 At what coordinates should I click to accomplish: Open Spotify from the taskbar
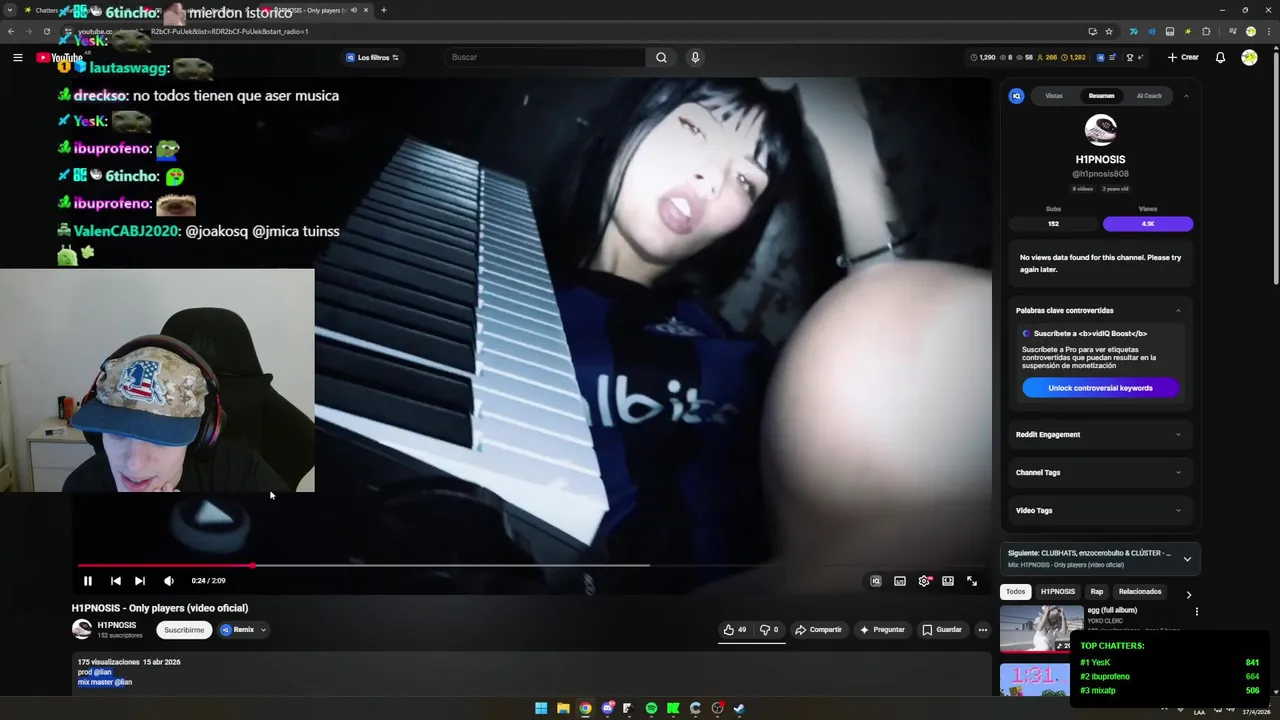pos(651,708)
